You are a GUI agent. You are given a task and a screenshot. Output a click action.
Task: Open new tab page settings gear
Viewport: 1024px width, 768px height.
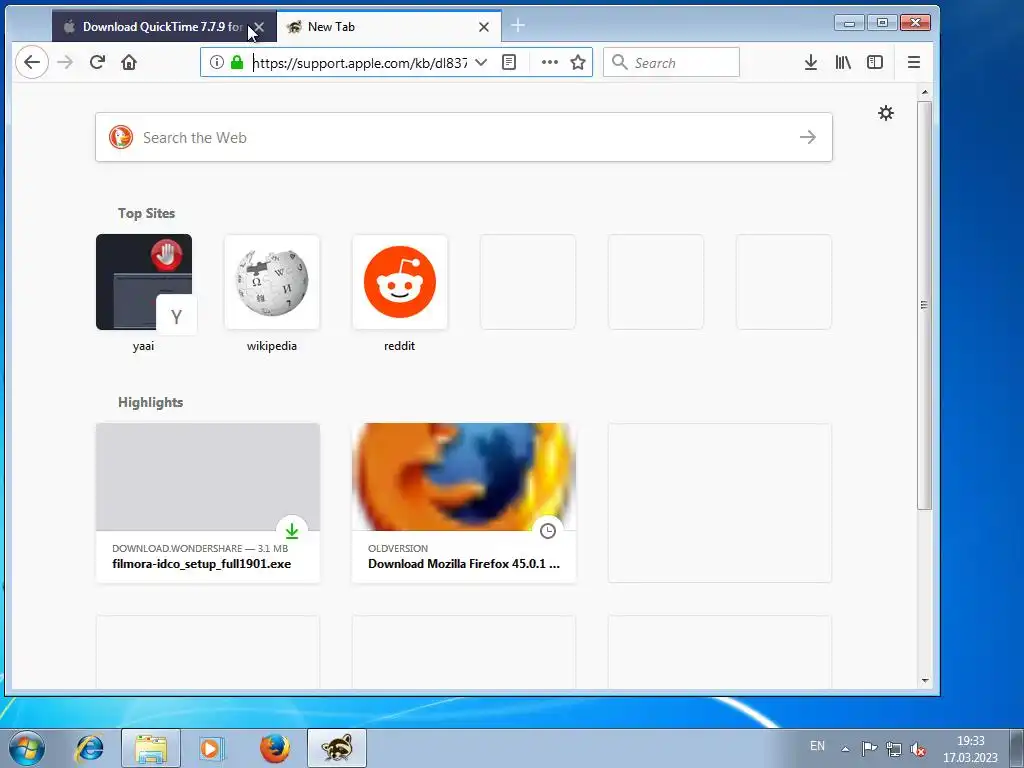[886, 113]
